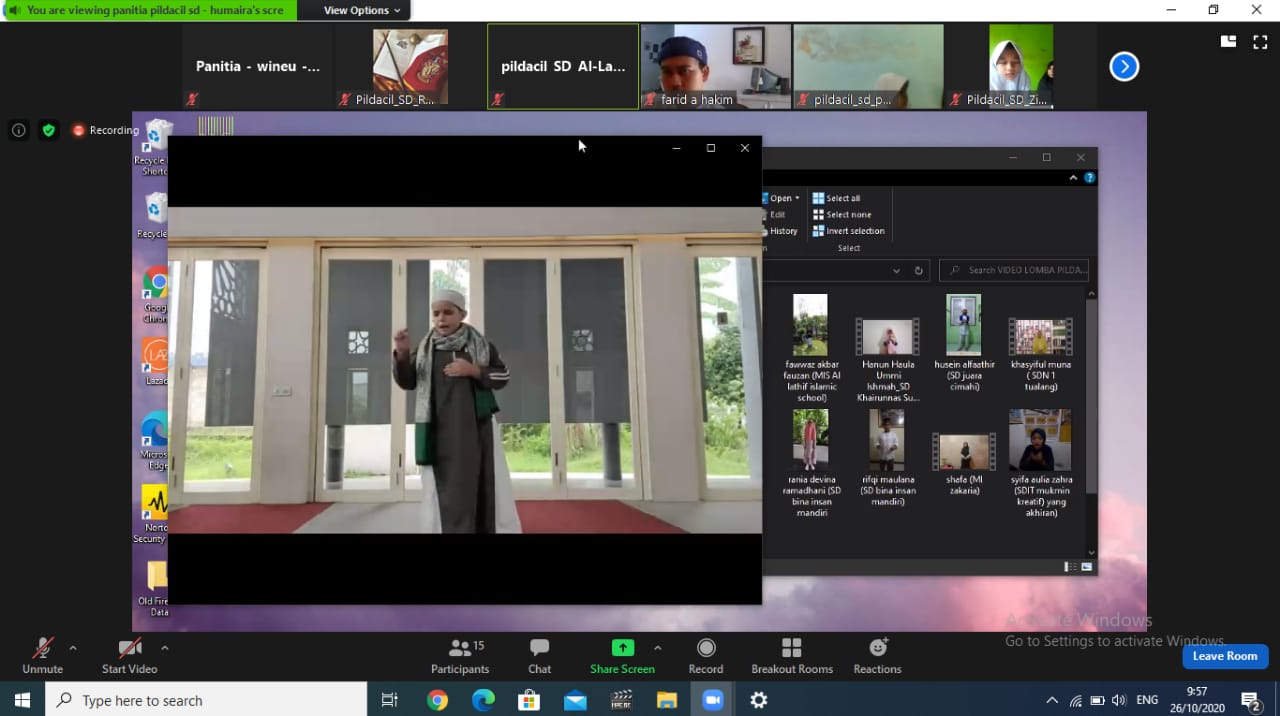Image resolution: width=1280 pixels, height=716 pixels.
Task: Select the Pildacil_SD_R participant tile
Action: click(x=410, y=67)
